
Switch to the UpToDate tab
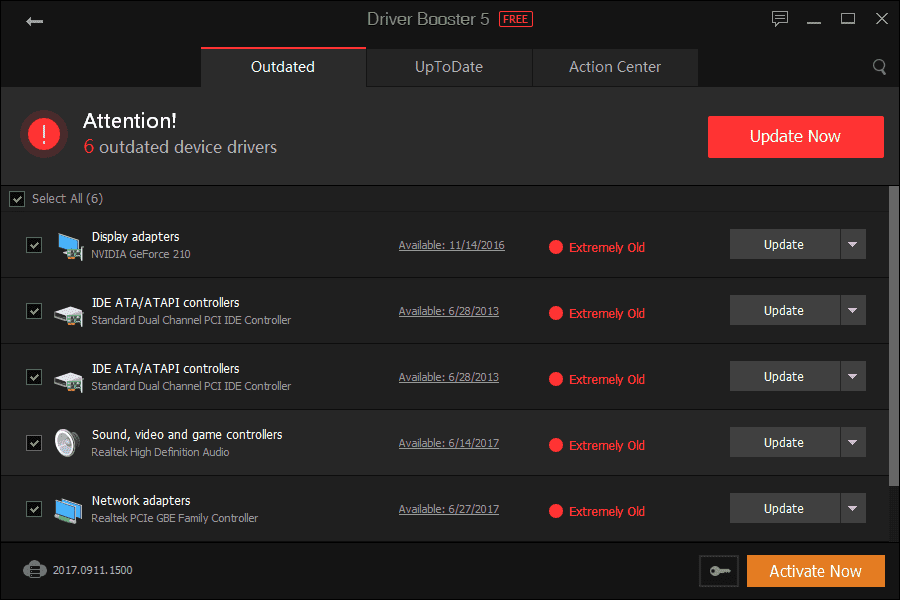(448, 67)
